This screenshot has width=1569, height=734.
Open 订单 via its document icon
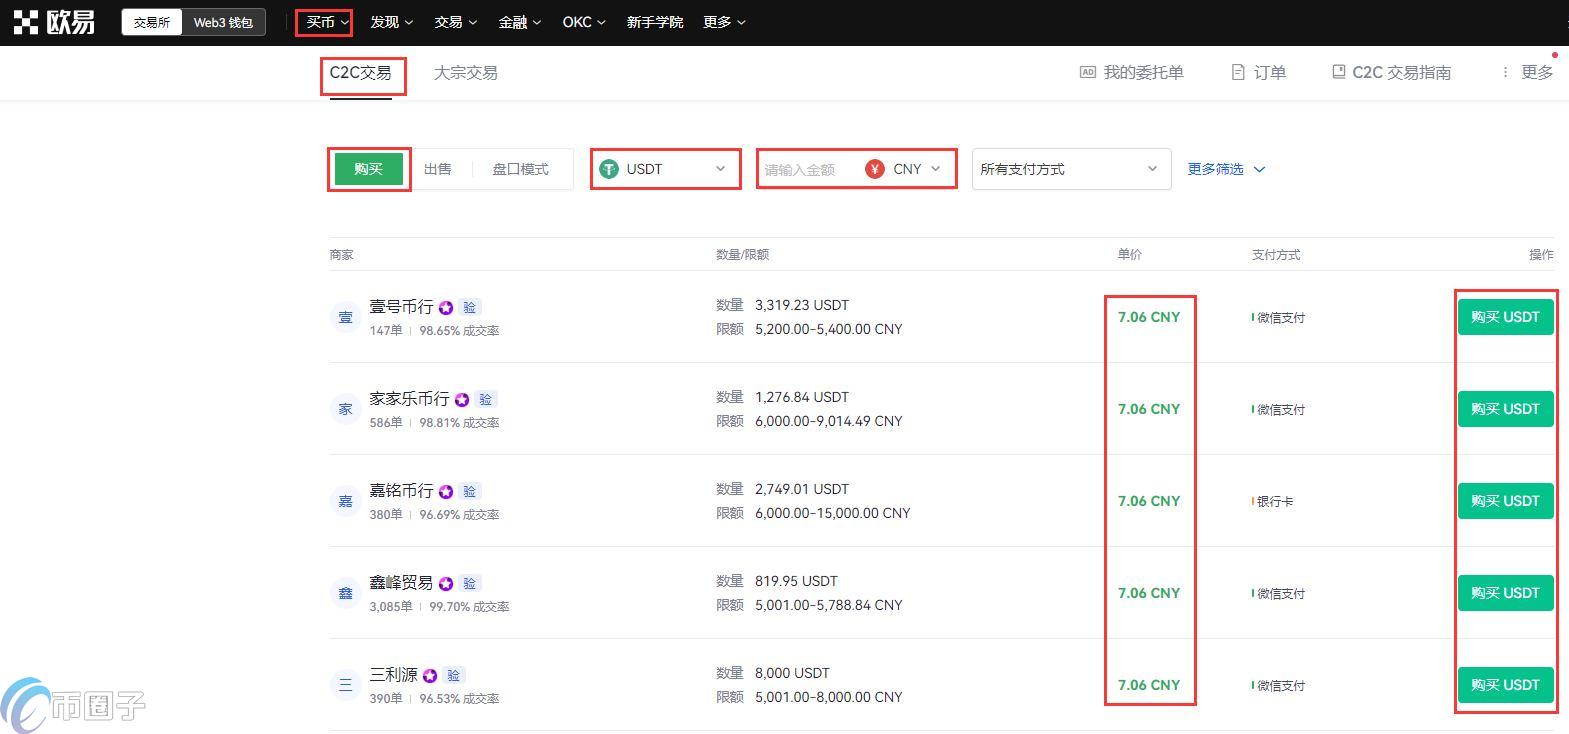1238,72
